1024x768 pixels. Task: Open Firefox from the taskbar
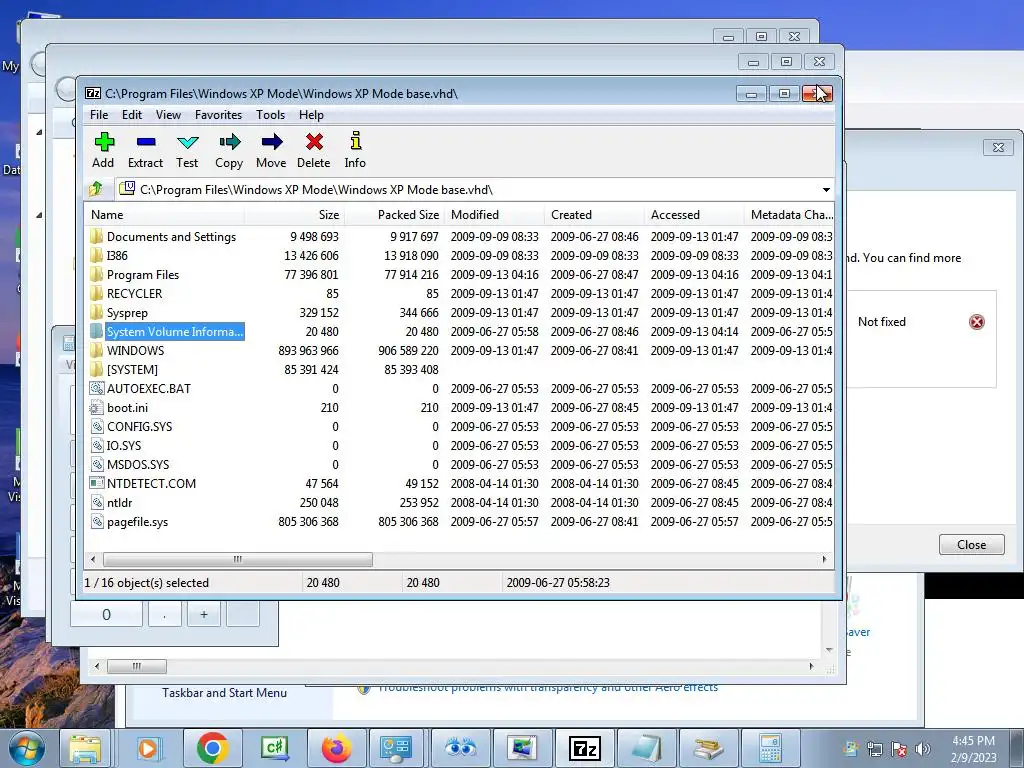pos(337,748)
